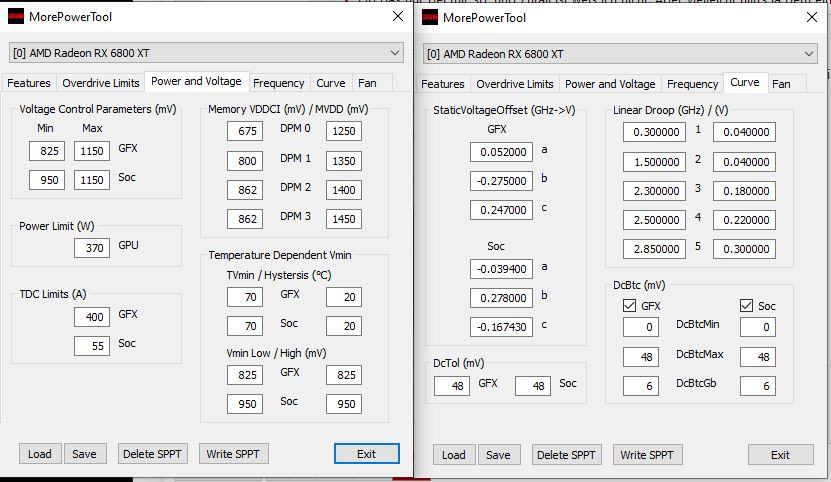Image resolution: width=831 pixels, height=482 pixels.
Task: Edit GFX maximum voltage field 1150
Action: (x=92, y=151)
